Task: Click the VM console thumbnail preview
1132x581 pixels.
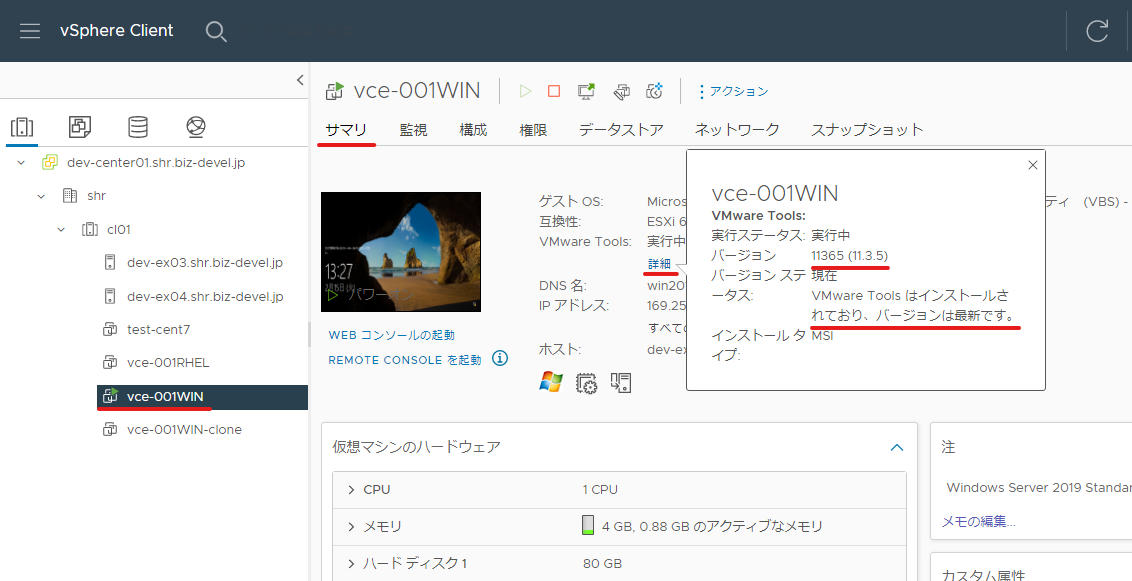Action: pos(401,252)
